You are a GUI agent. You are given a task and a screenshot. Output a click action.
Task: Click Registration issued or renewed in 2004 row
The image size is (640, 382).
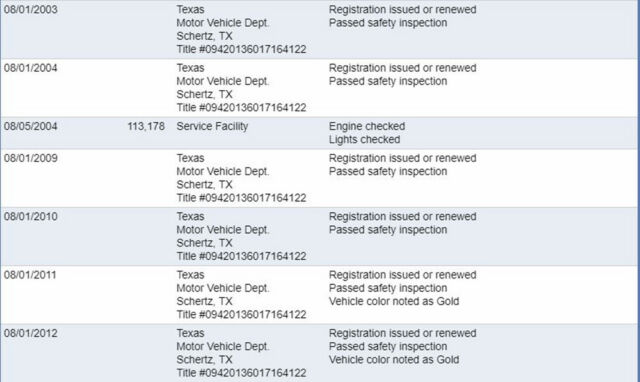click(x=402, y=68)
